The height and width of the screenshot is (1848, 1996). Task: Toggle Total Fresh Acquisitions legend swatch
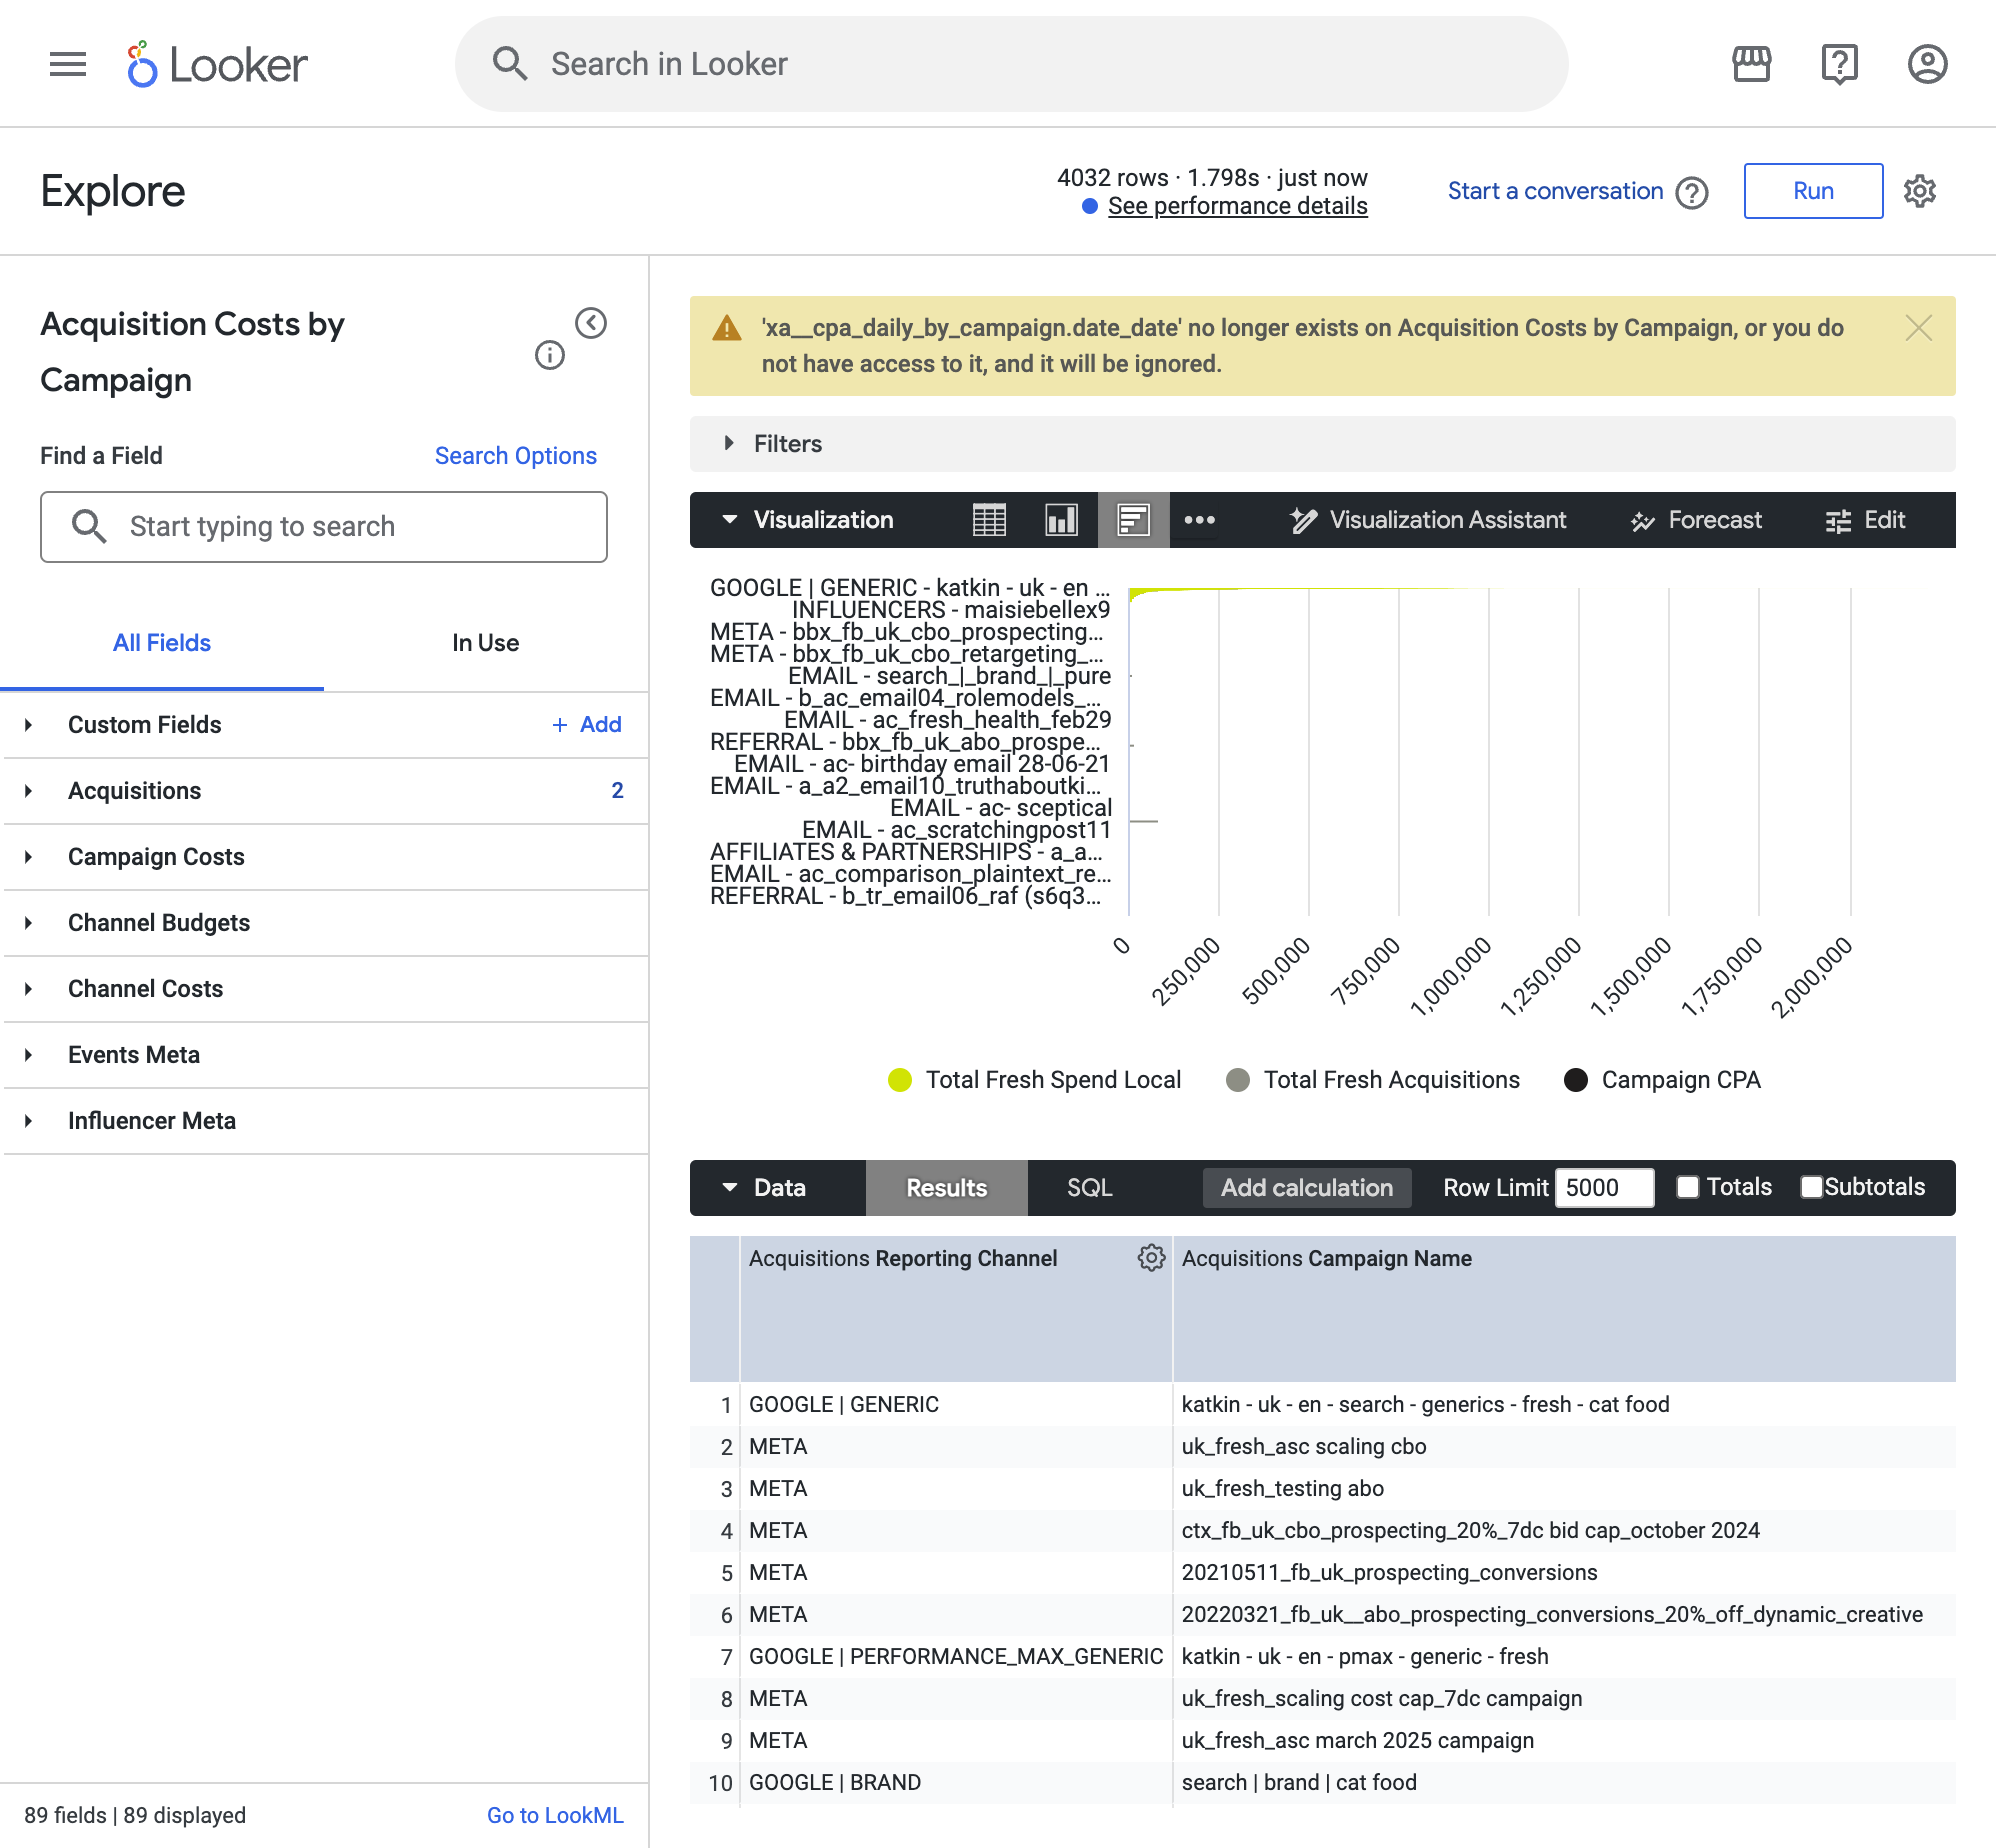[x=1238, y=1080]
